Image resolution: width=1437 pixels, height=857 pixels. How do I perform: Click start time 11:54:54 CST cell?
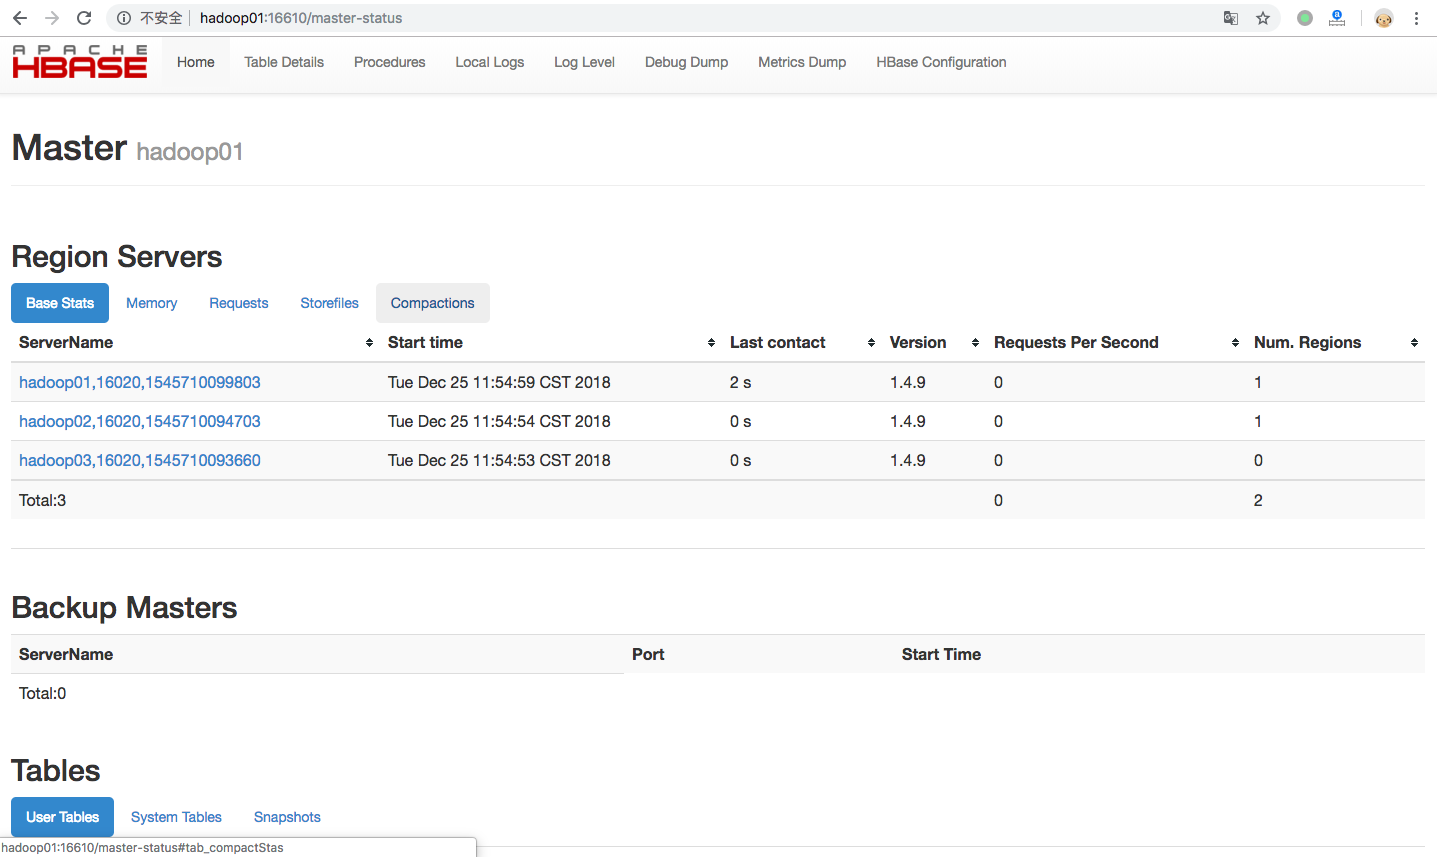point(499,421)
